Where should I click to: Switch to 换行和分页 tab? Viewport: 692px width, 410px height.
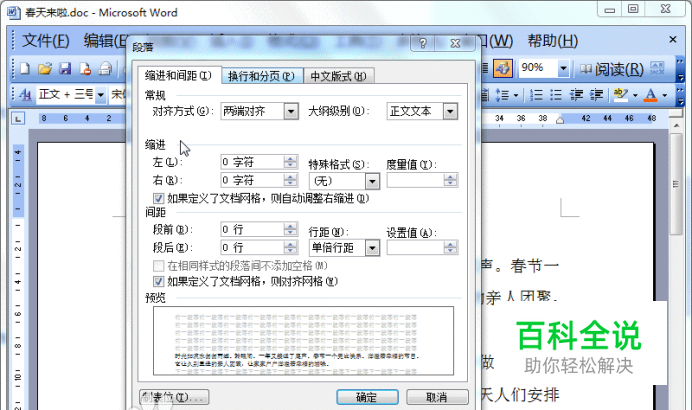pos(262,76)
